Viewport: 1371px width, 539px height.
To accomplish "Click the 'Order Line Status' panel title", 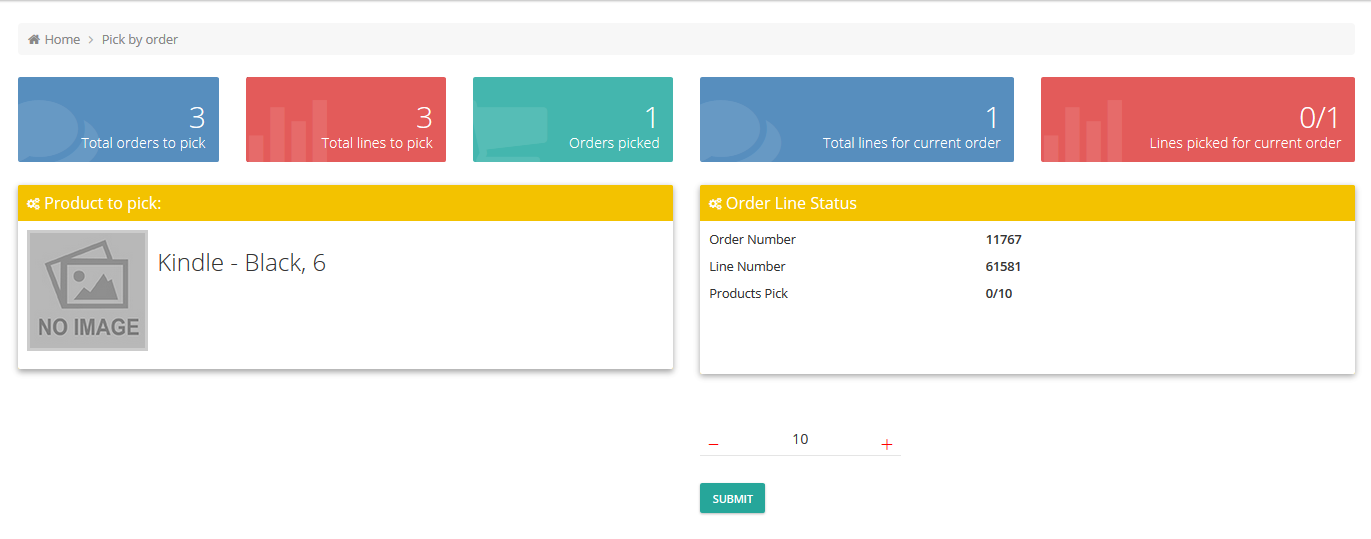I will click(791, 203).
